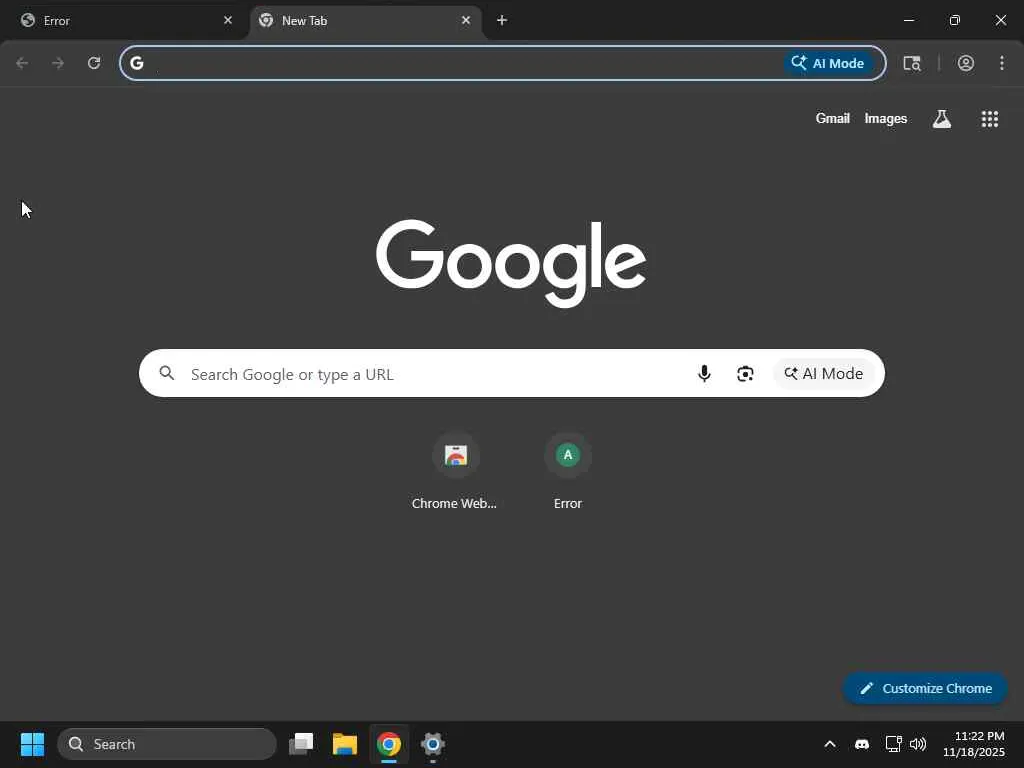This screenshot has height=768, width=1024.
Task: Click the Google logo
Action: (x=511, y=263)
